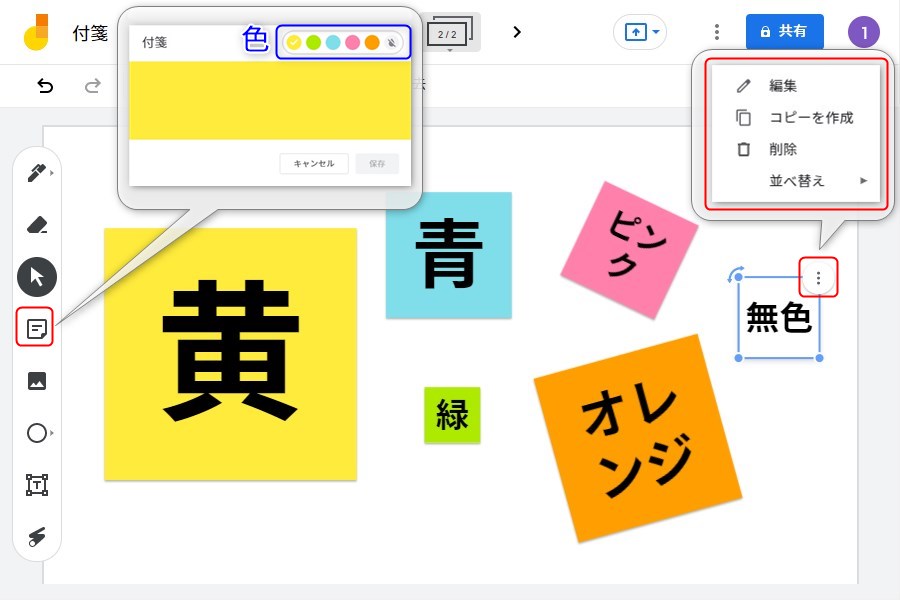Click the Redo arrow
The height and width of the screenshot is (600, 900).
click(92, 86)
